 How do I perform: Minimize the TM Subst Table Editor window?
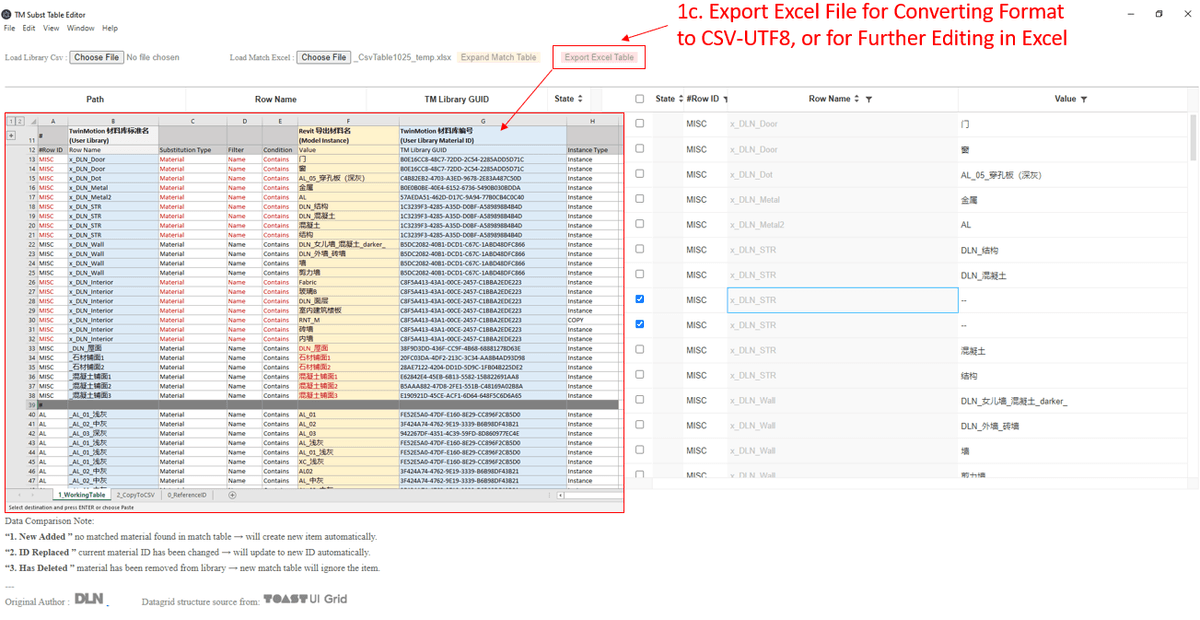(1132, 14)
